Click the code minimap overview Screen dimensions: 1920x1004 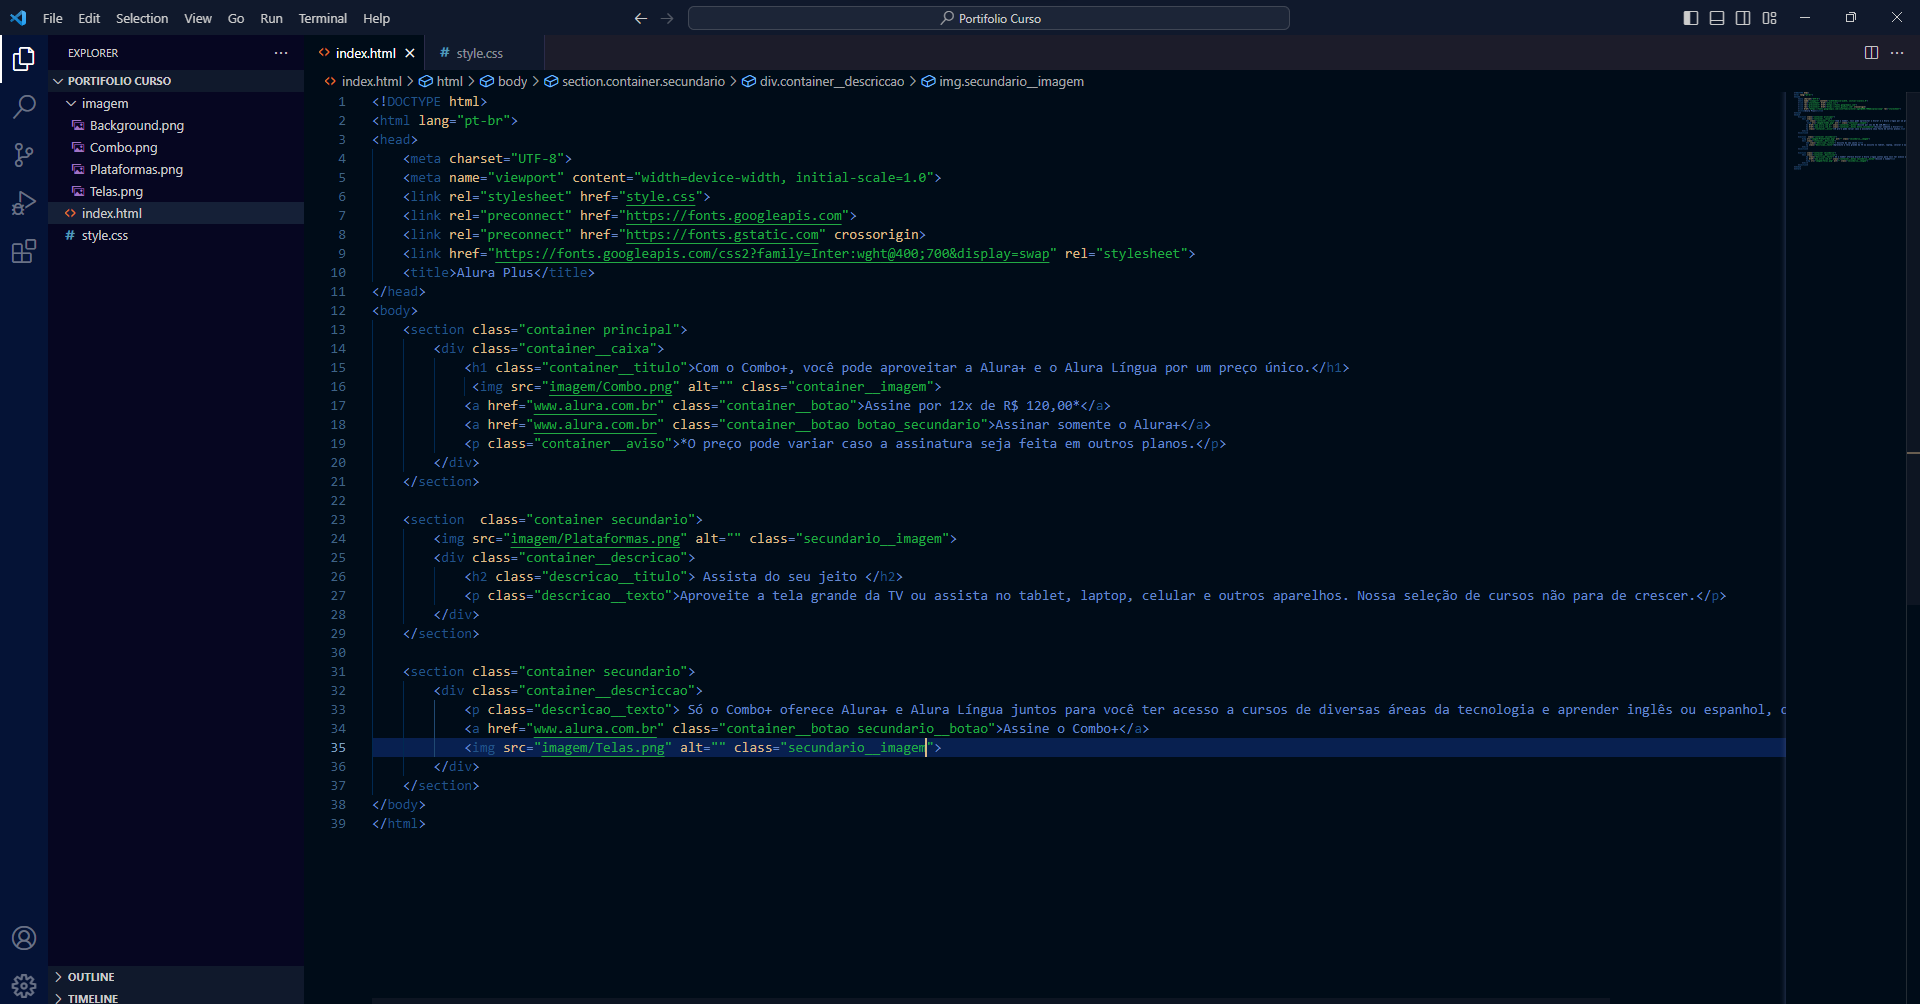[x=1847, y=131]
